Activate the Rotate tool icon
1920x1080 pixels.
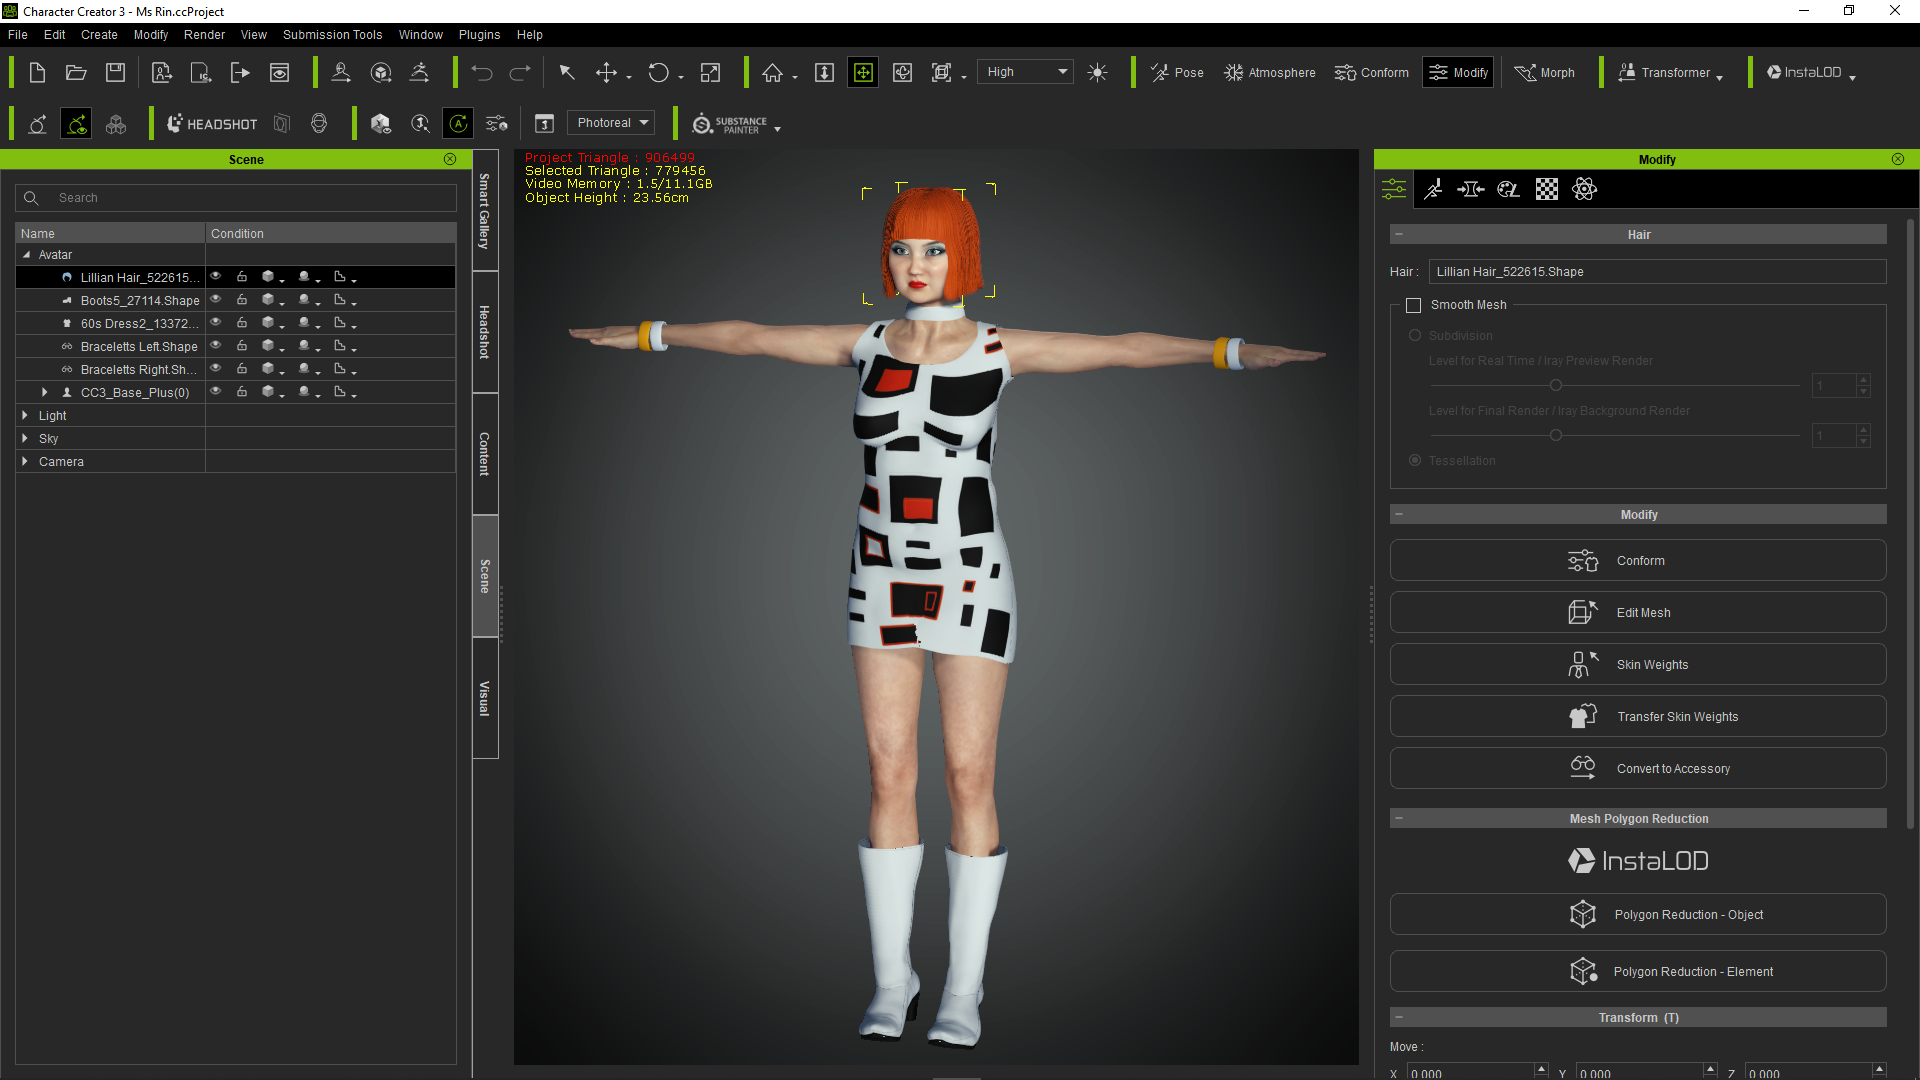click(x=658, y=73)
